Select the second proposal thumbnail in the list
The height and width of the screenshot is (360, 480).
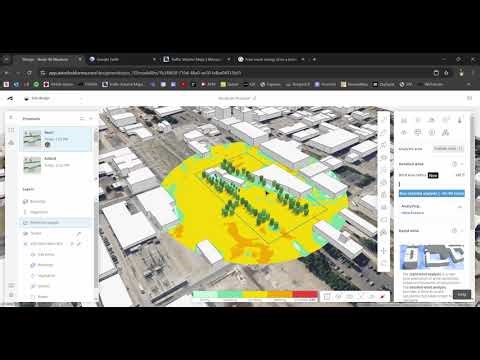click(32, 165)
